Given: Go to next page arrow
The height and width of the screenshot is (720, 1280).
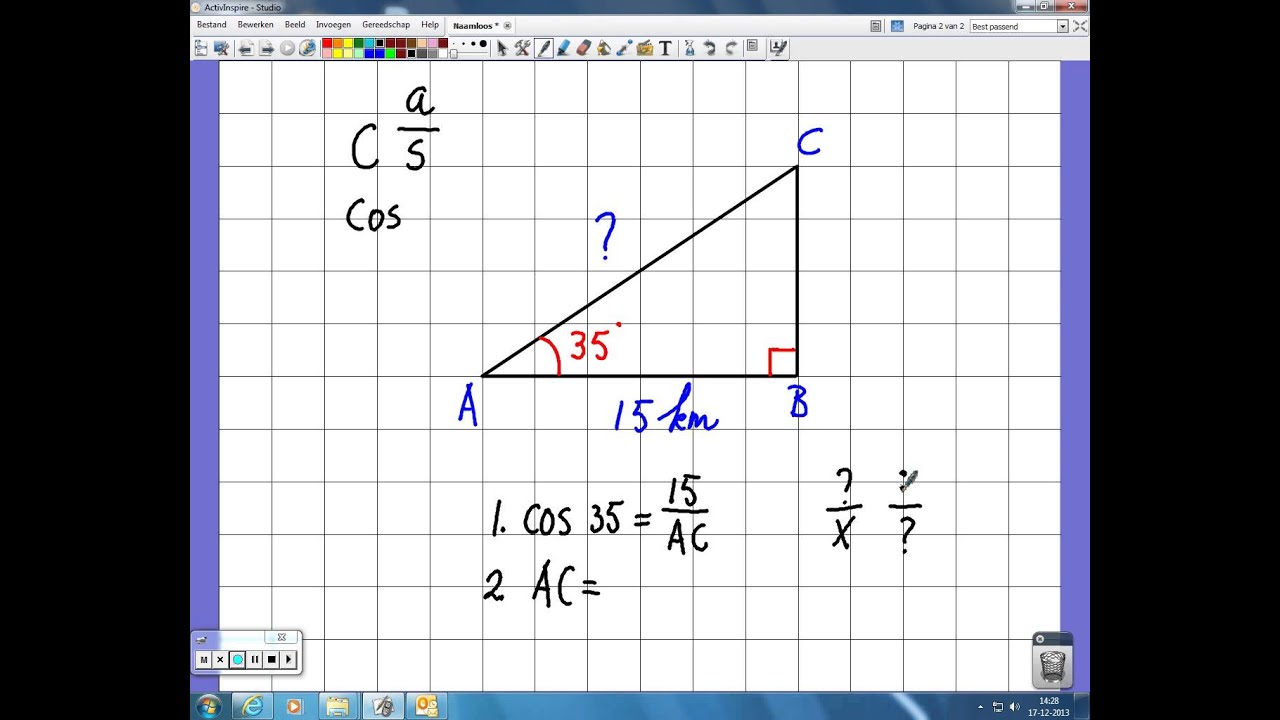Looking at the screenshot, I should (265, 47).
